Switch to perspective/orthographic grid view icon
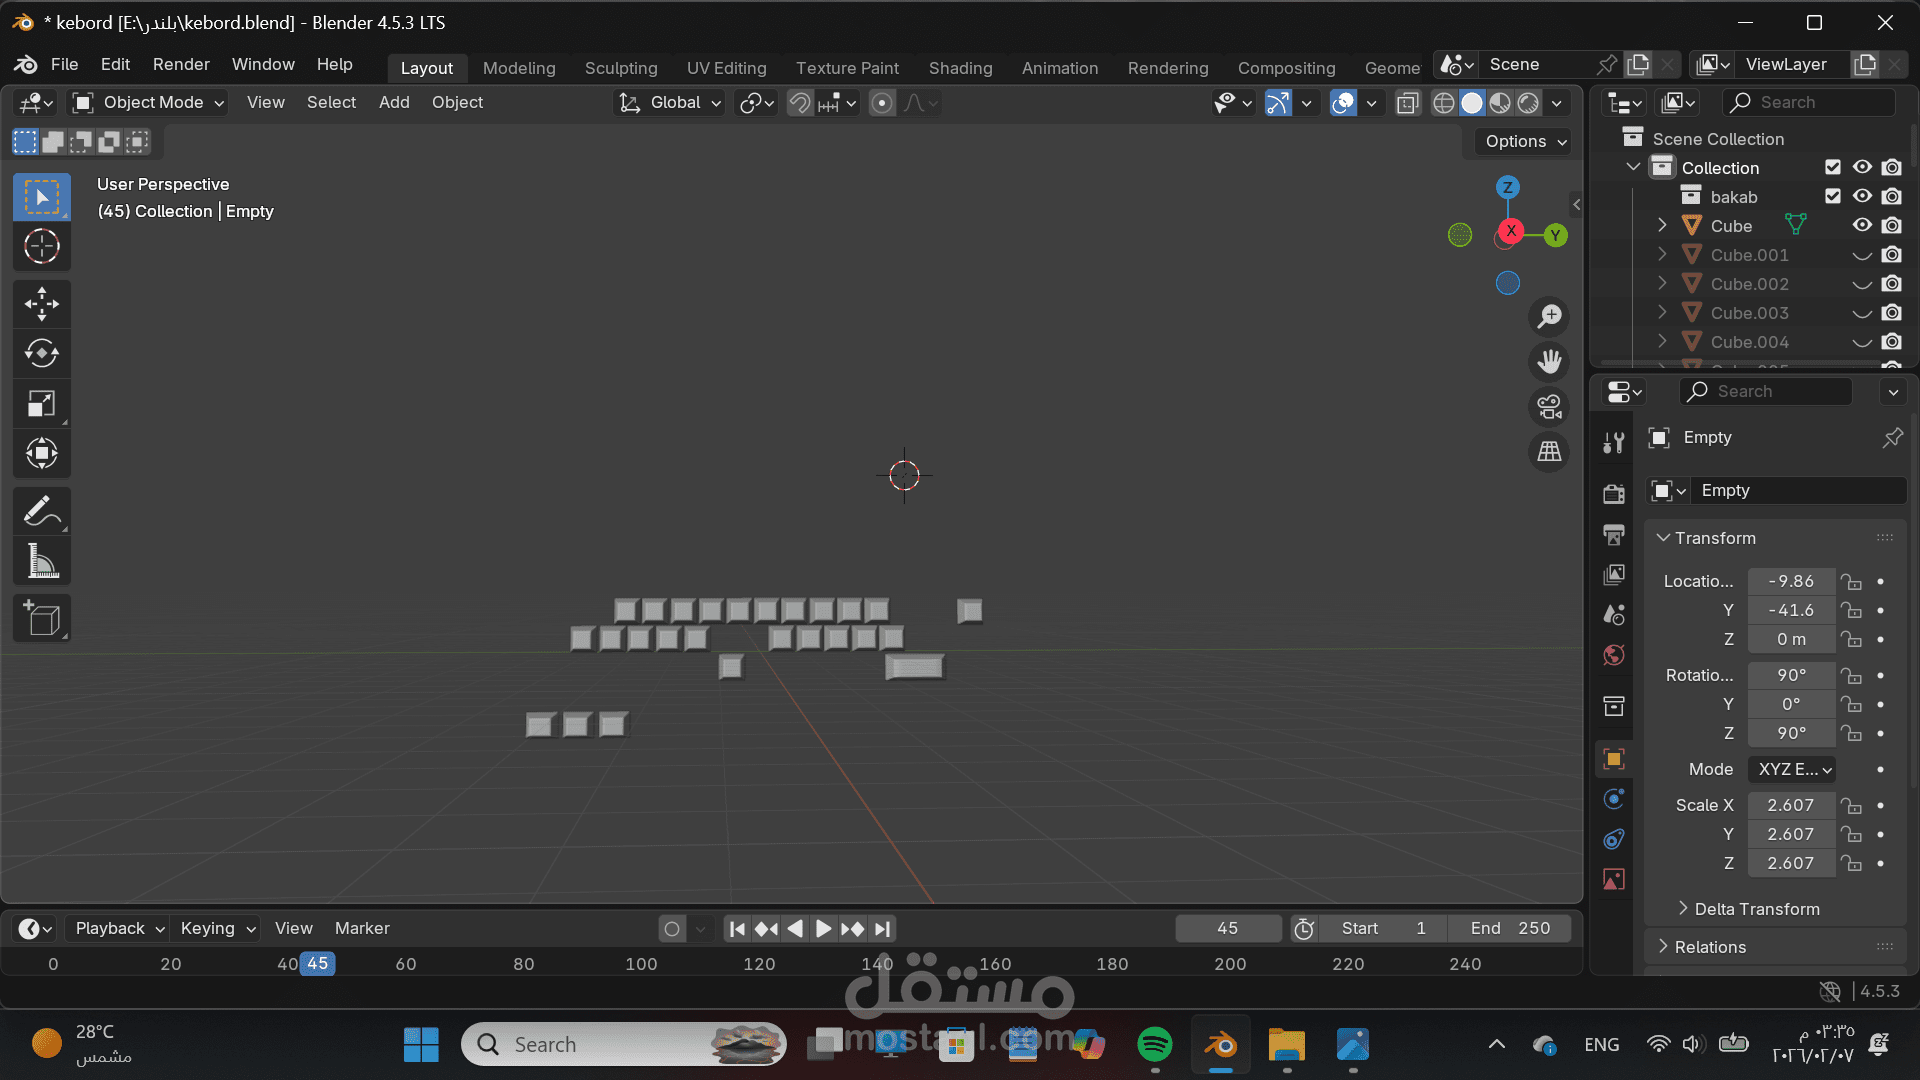 click(1549, 452)
